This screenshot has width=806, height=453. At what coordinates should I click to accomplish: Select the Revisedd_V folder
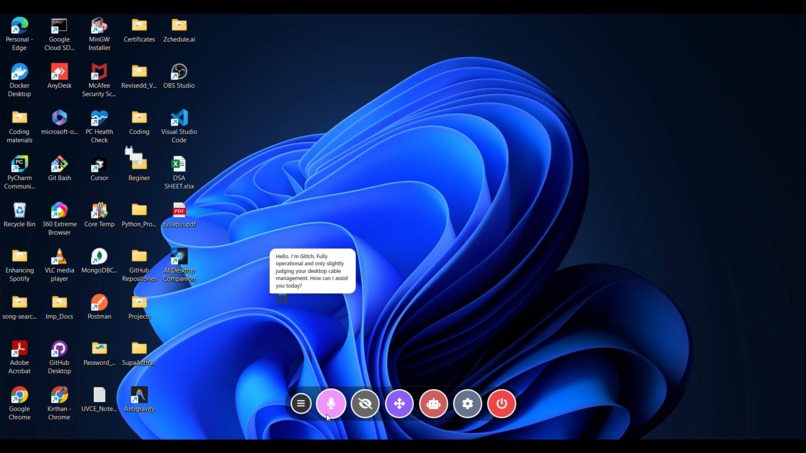pos(139,76)
